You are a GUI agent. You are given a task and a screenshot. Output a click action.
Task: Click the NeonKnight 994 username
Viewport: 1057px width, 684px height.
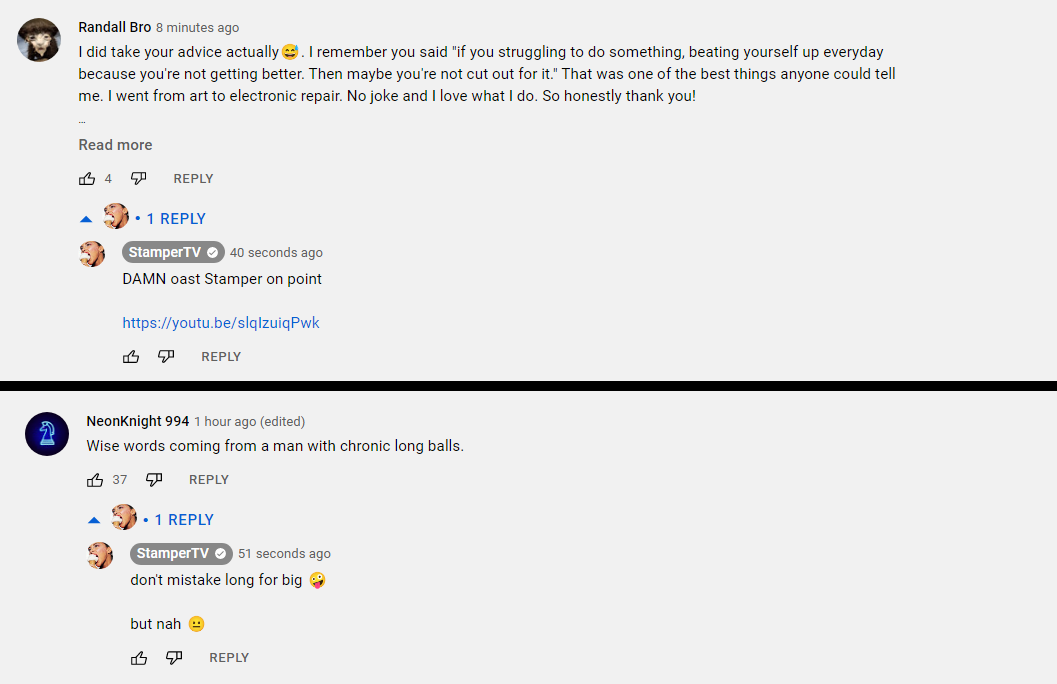137,421
